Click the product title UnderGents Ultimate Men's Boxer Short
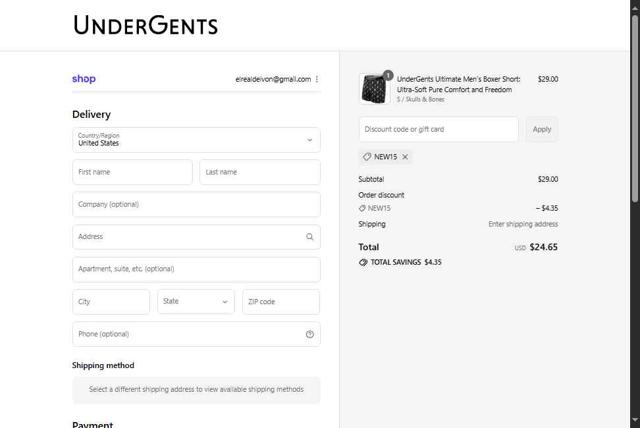This screenshot has height=428, width=640. click(458, 84)
